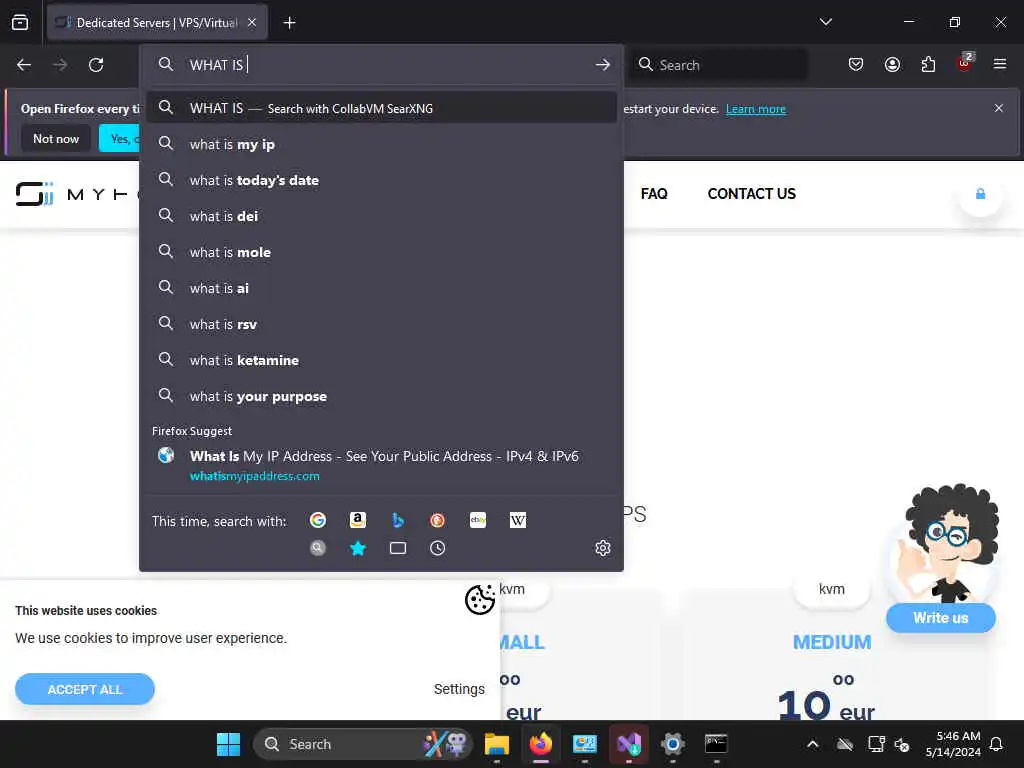Select suggestion 'what is mole'
1024x768 pixels.
click(x=381, y=252)
